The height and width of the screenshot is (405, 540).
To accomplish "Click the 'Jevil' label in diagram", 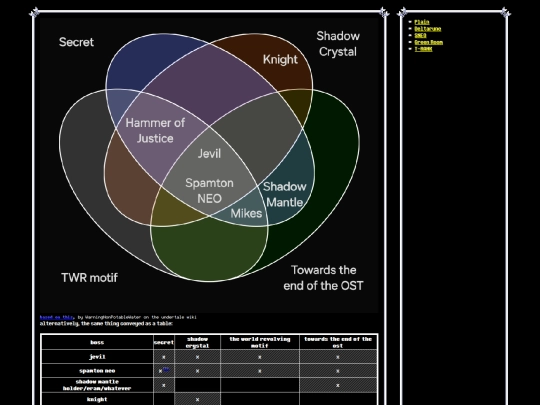I will [209, 154].
